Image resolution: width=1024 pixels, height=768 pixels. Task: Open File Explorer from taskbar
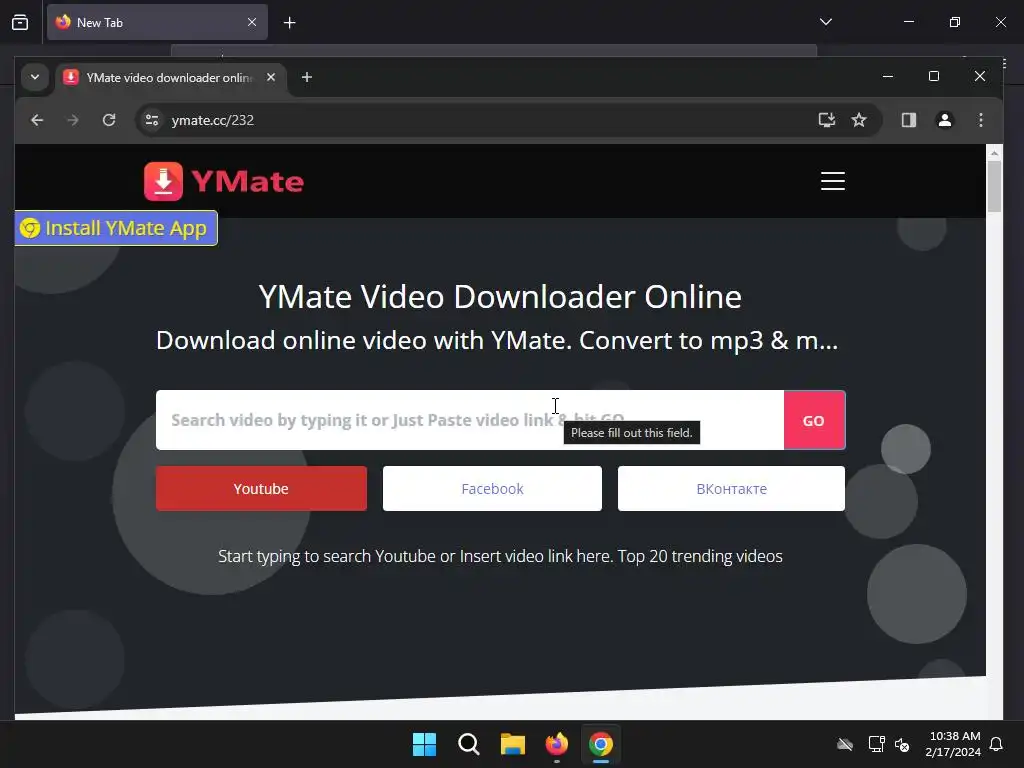pyautogui.click(x=513, y=744)
